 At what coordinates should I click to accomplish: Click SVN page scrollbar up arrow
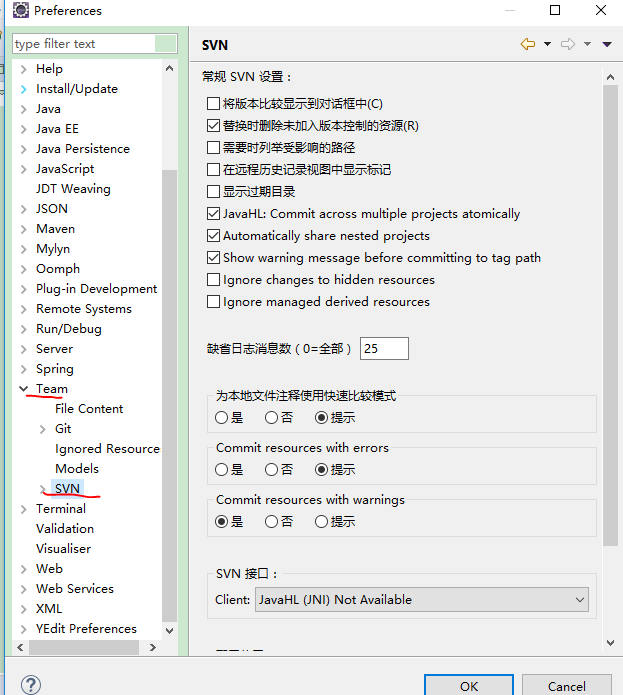(611, 77)
